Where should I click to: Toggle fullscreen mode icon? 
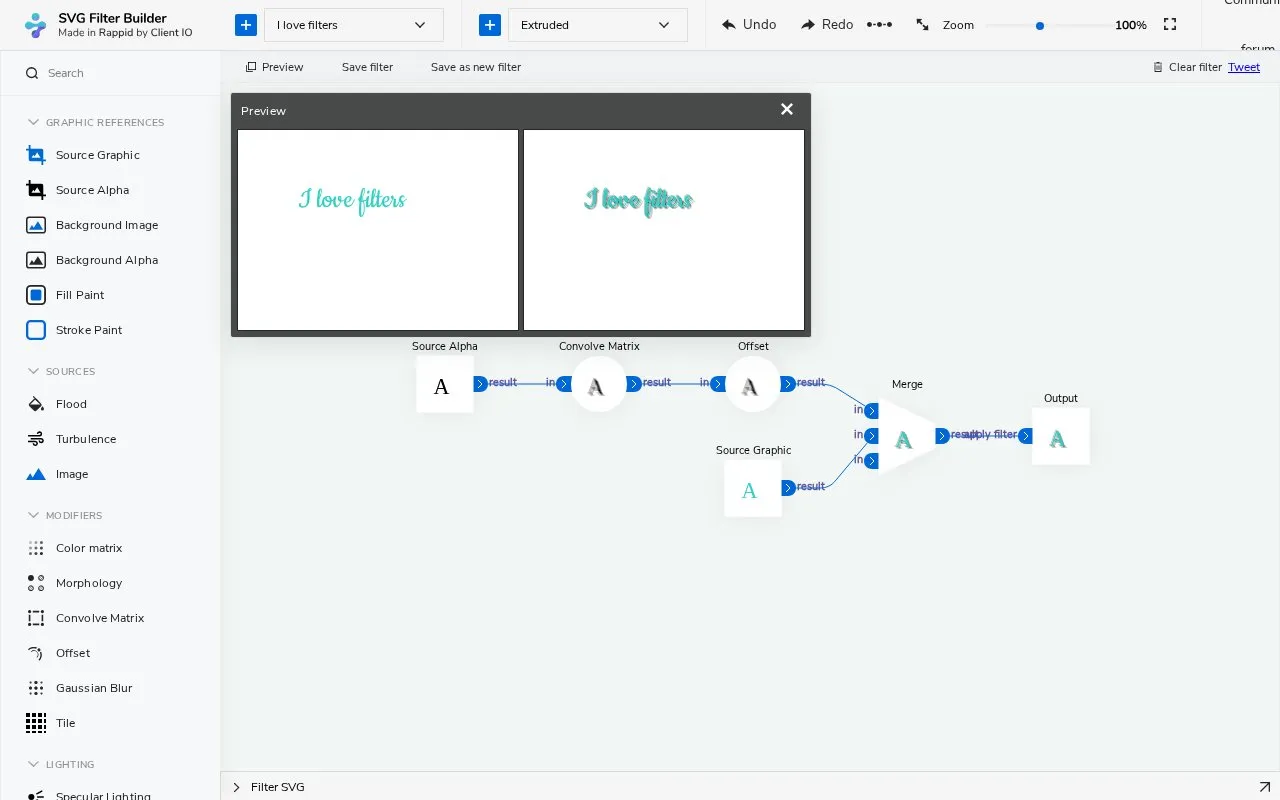(x=1170, y=25)
